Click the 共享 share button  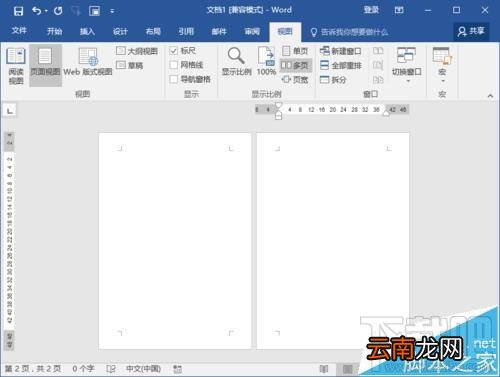471,31
